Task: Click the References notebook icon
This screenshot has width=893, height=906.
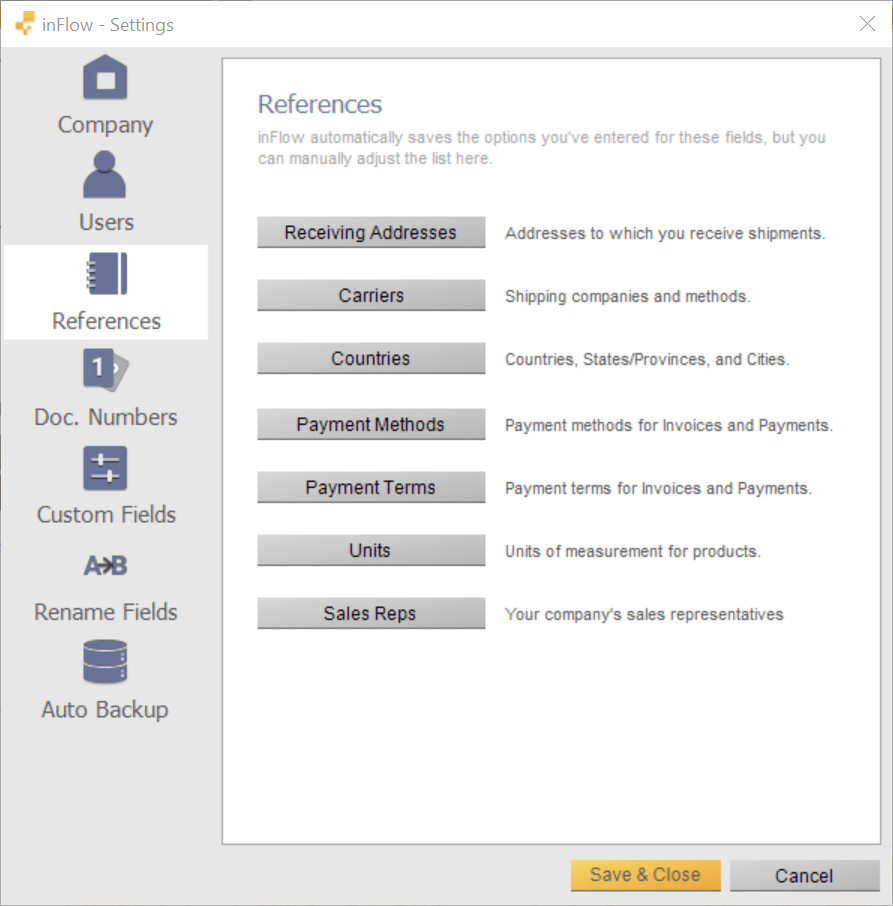Action: click(106, 273)
